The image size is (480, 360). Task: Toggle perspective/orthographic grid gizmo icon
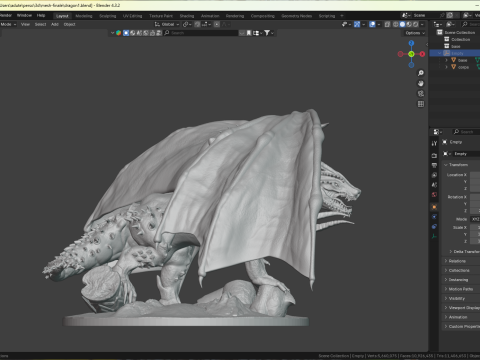click(421, 104)
